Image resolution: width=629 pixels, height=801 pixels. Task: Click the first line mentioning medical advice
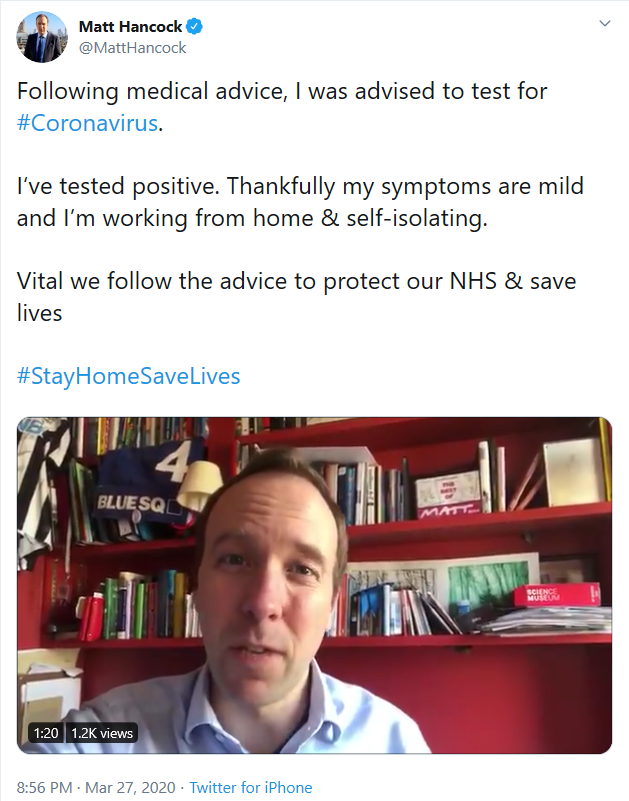[282, 91]
